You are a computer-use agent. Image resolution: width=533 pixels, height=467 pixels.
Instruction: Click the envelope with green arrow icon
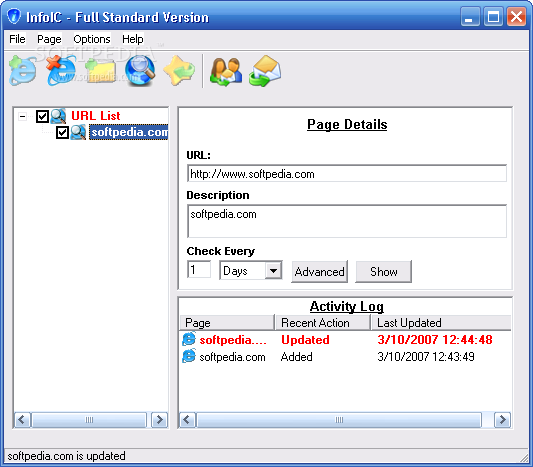tap(265, 71)
